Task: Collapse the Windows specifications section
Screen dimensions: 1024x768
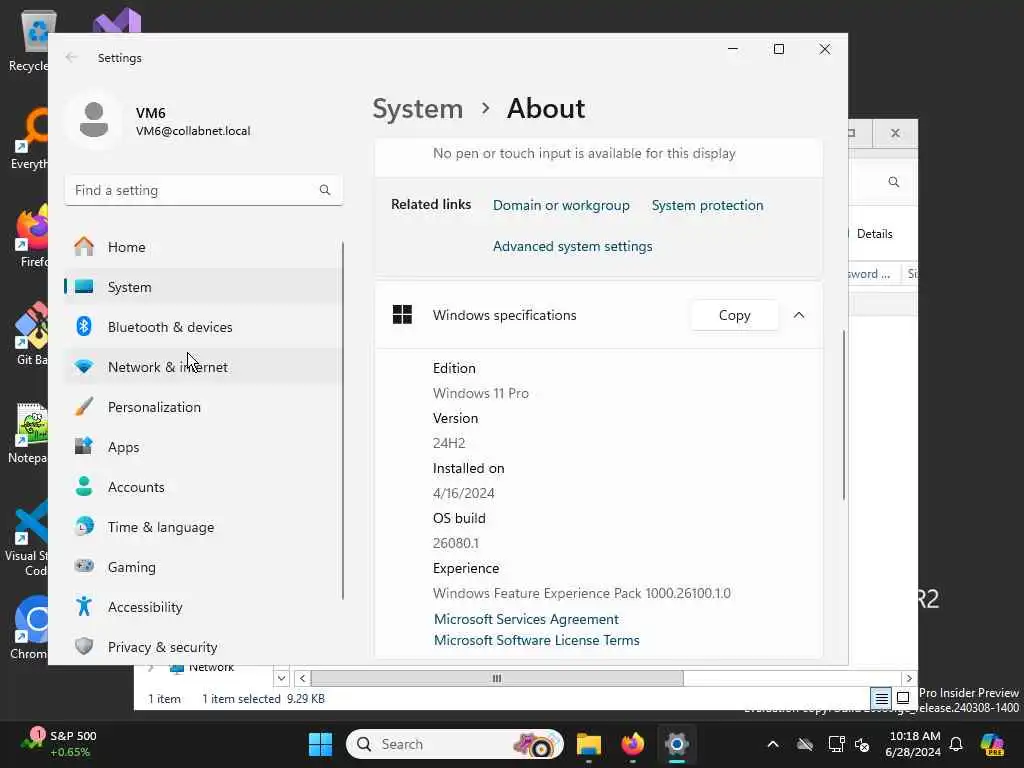Action: click(x=799, y=315)
